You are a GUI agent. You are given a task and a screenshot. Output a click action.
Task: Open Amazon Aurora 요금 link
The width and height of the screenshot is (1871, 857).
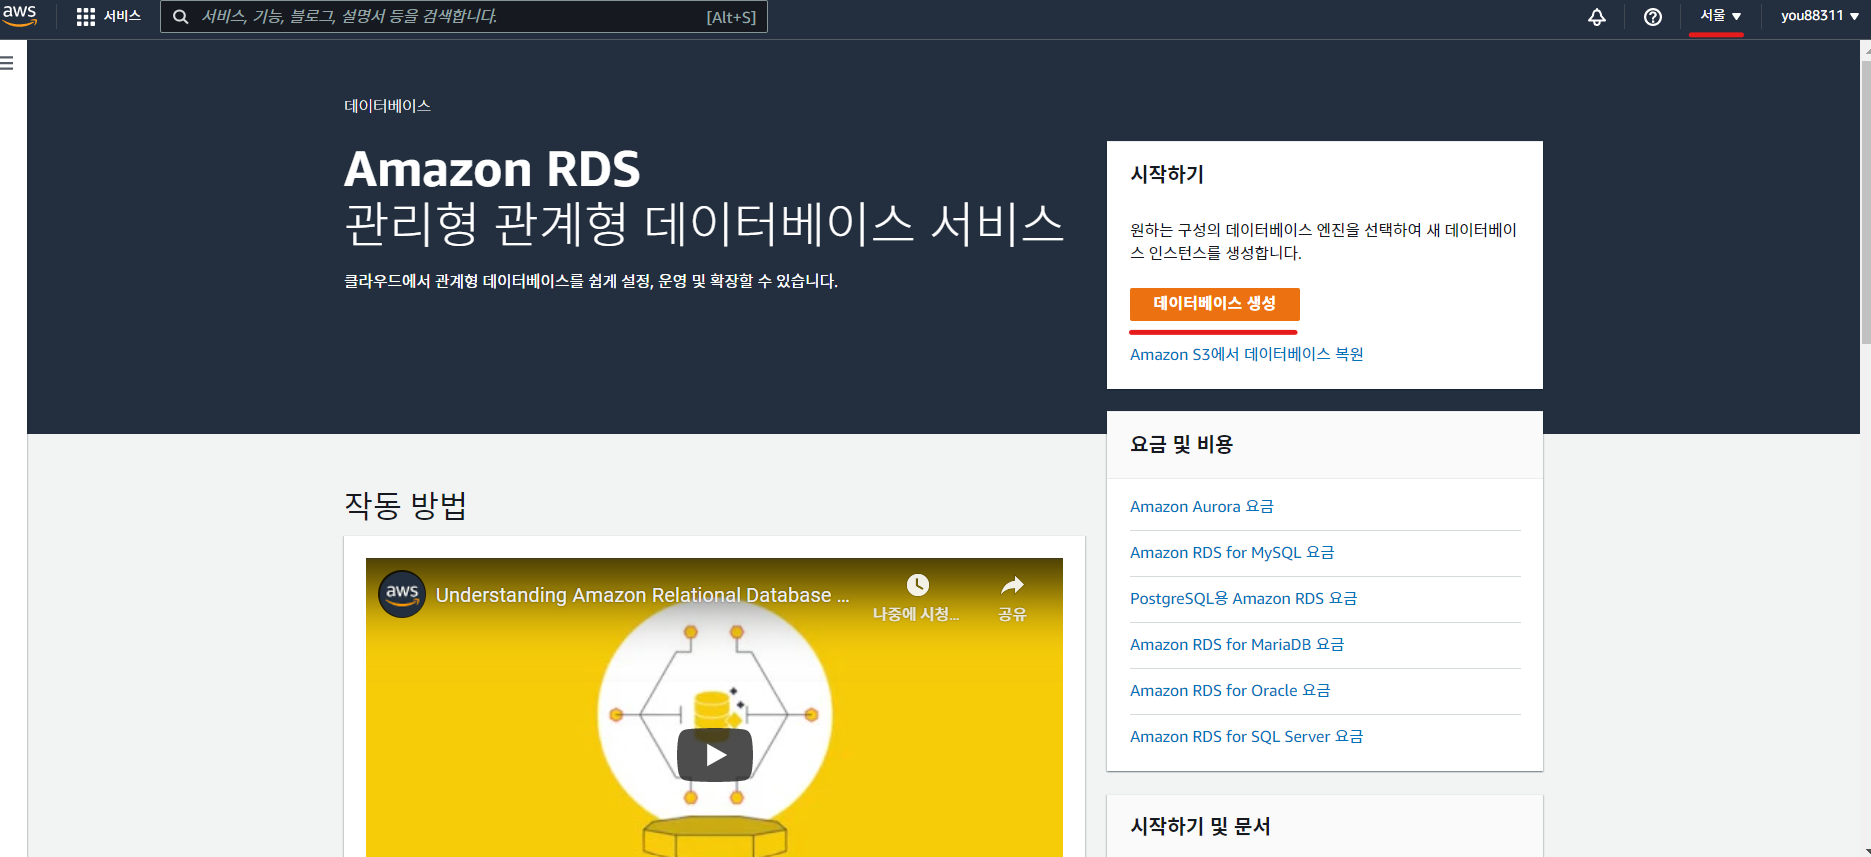[1202, 507]
